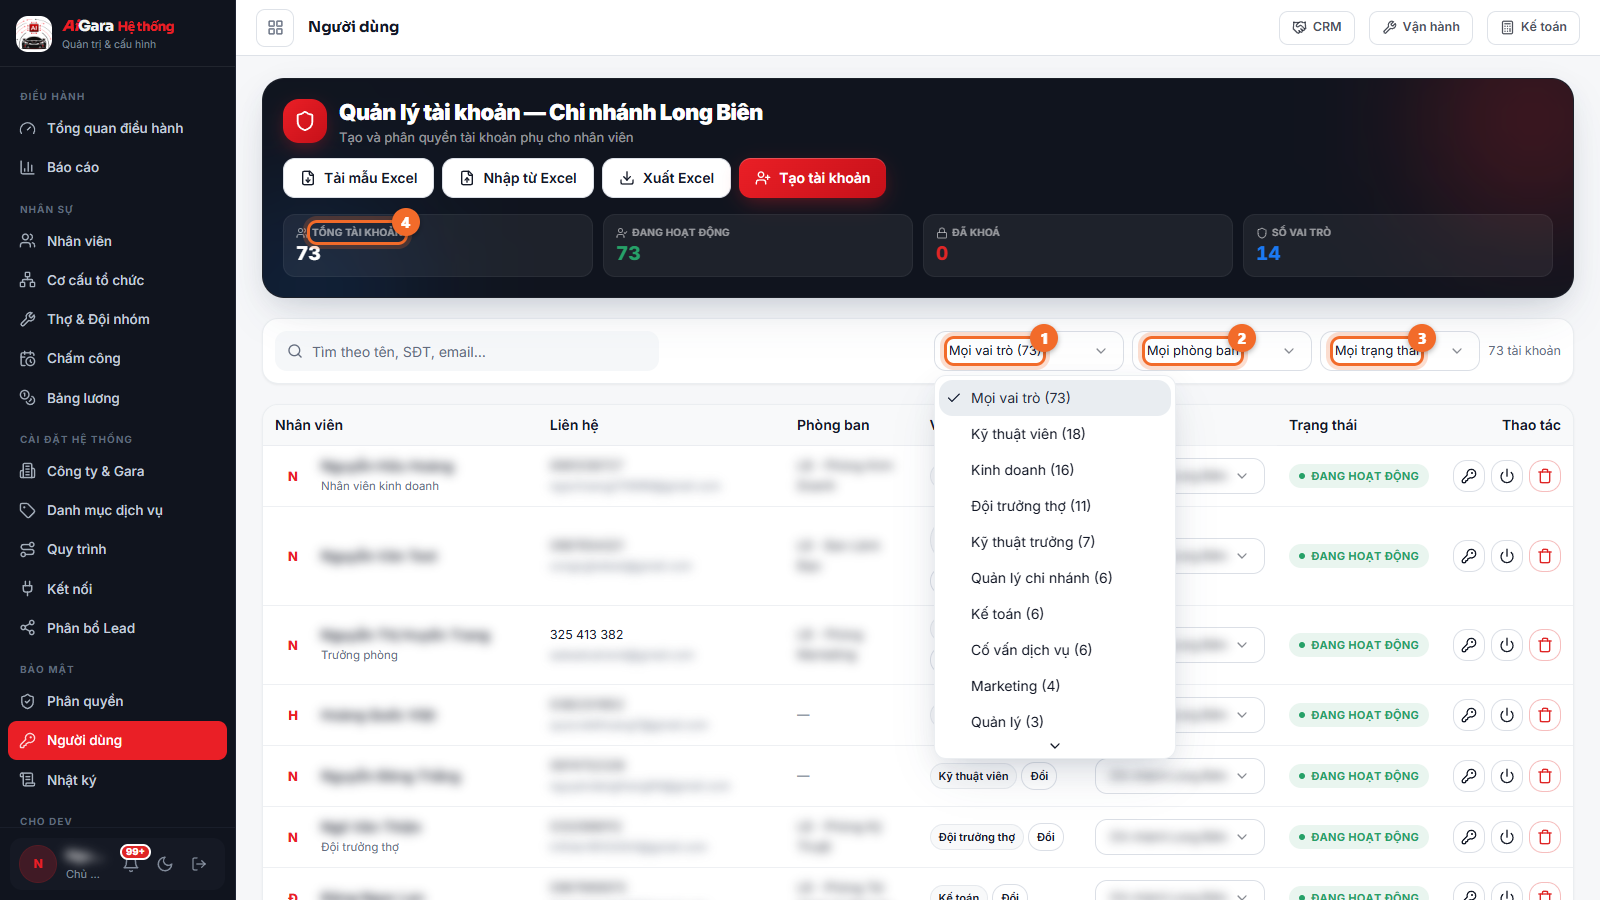This screenshot has width=1600, height=900.
Task: Click Đổi button next to Kỹ thuật viên tag
Action: [1040, 776]
